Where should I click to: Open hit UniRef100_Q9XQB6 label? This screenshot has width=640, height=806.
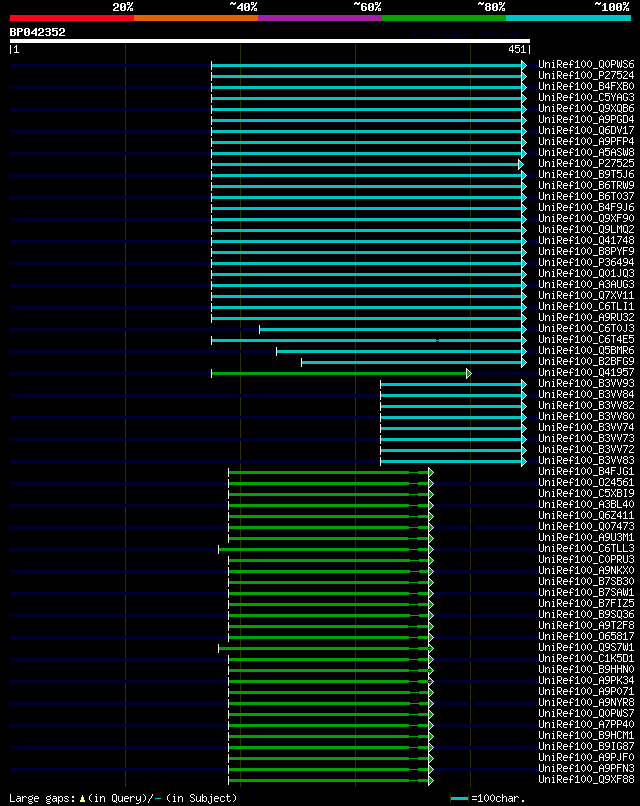586,108
